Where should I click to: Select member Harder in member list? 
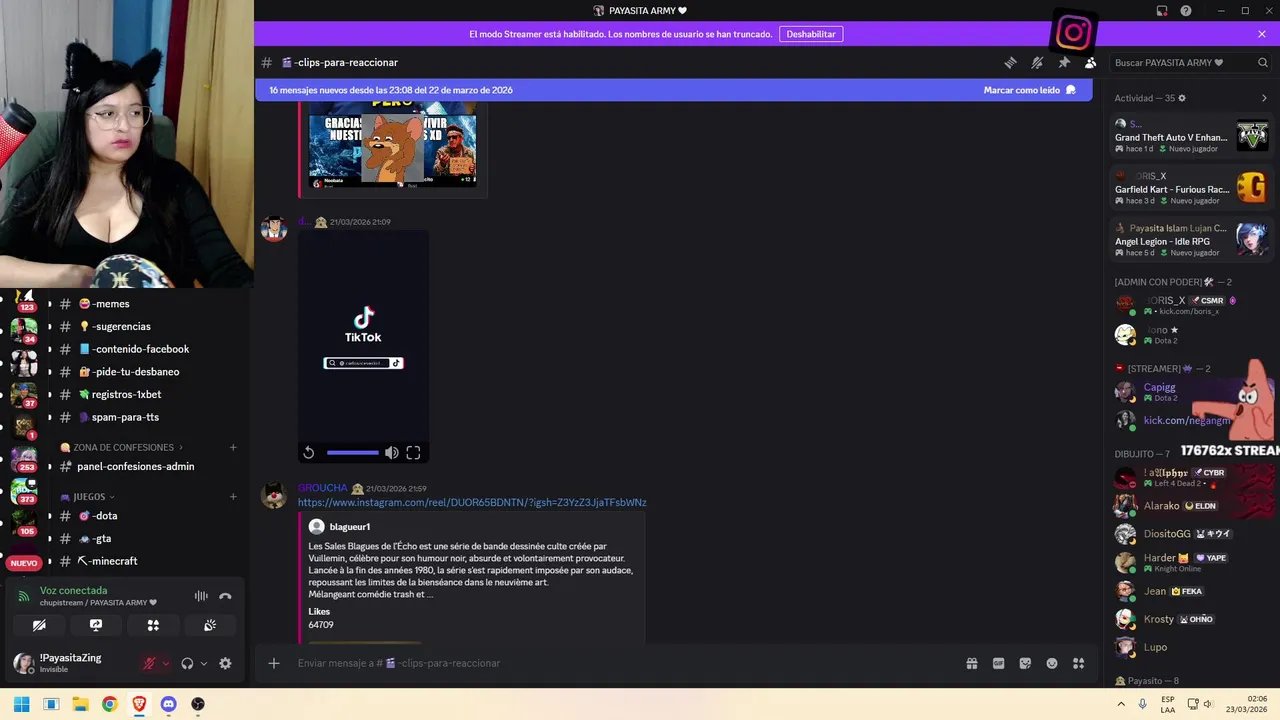tap(1192, 562)
